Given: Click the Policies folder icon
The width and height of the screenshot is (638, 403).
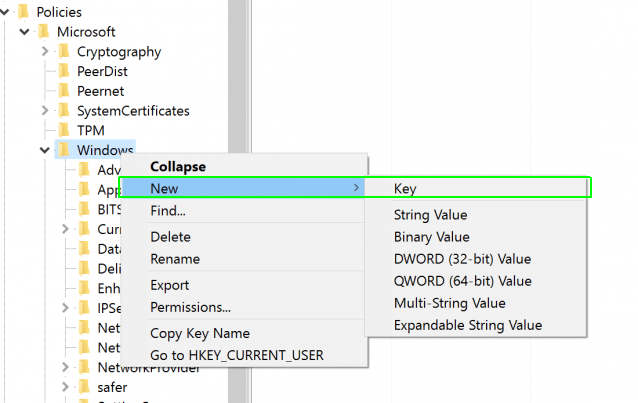Looking at the screenshot, I should coord(24,12).
